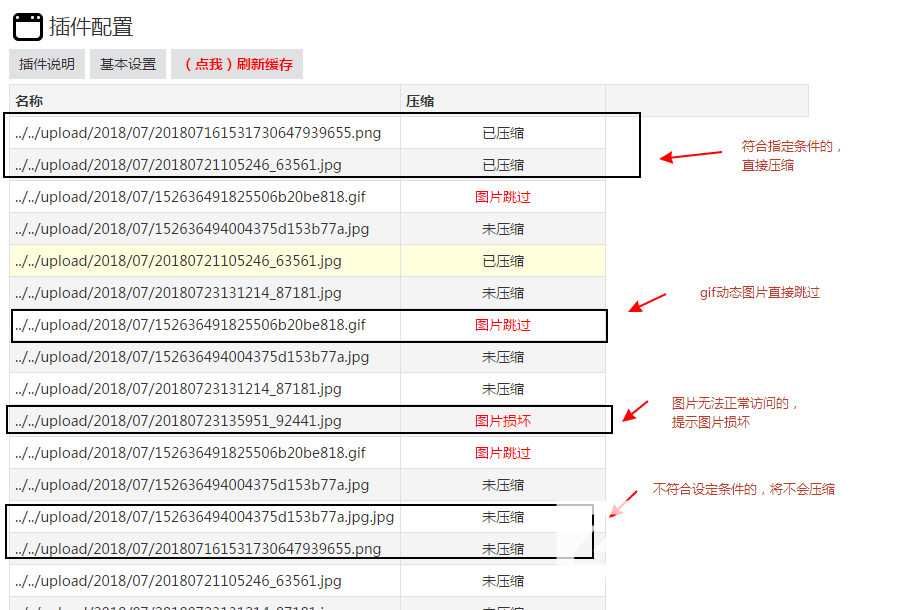The width and height of the screenshot is (899, 610).
Task: Click 未压缩 status of the .jpg.jpg row
Action: tap(503, 517)
